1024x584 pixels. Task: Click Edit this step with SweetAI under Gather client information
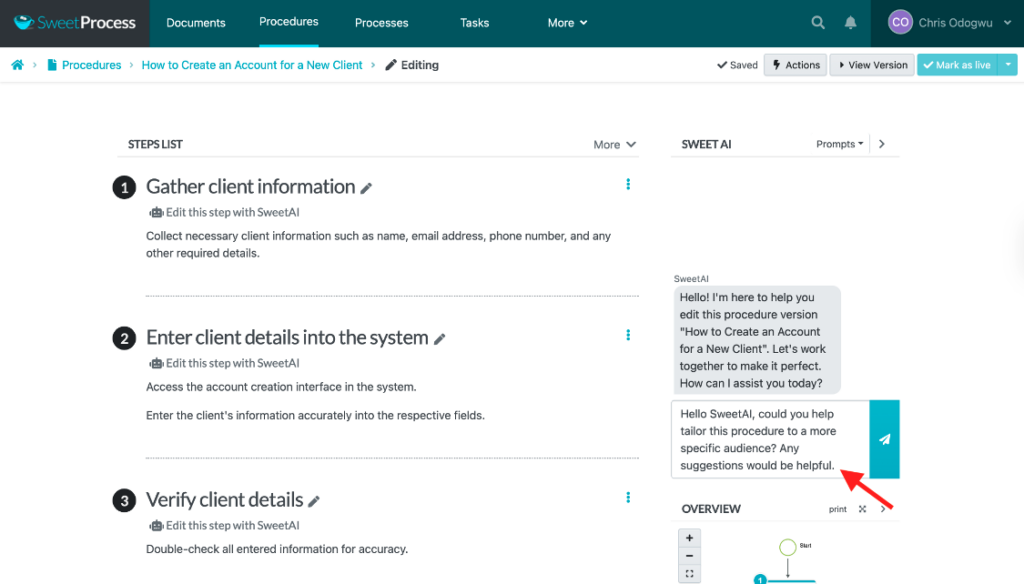click(224, 212)
